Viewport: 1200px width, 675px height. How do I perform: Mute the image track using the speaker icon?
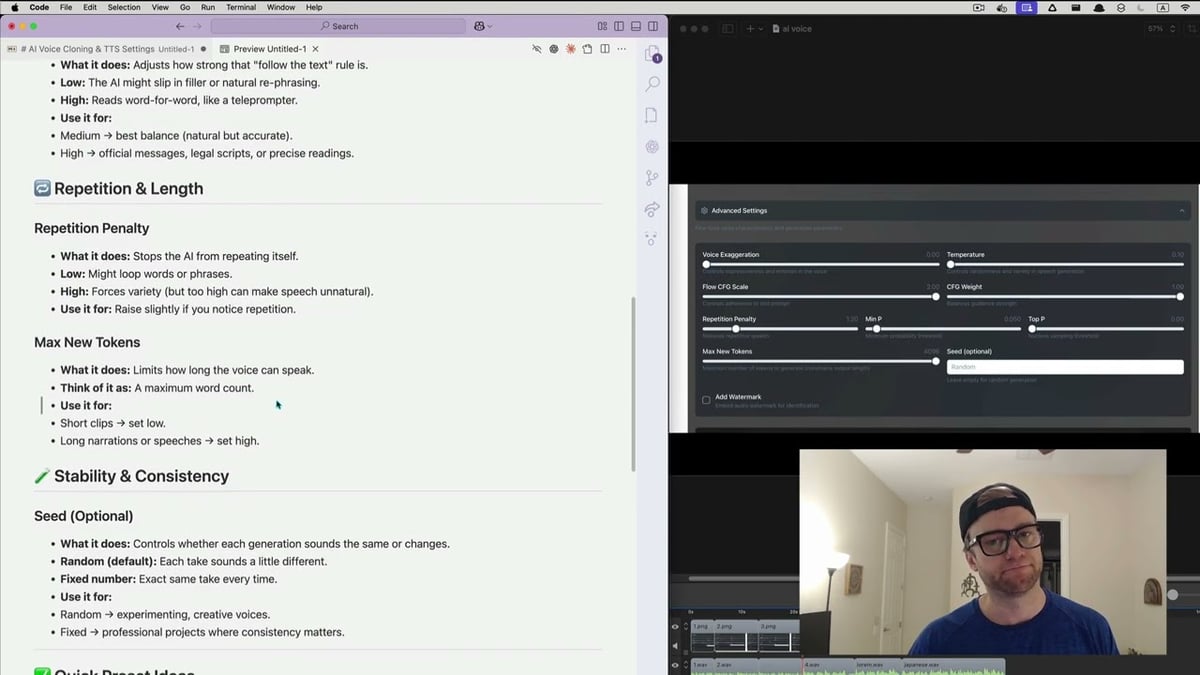[x=675, y=646]
